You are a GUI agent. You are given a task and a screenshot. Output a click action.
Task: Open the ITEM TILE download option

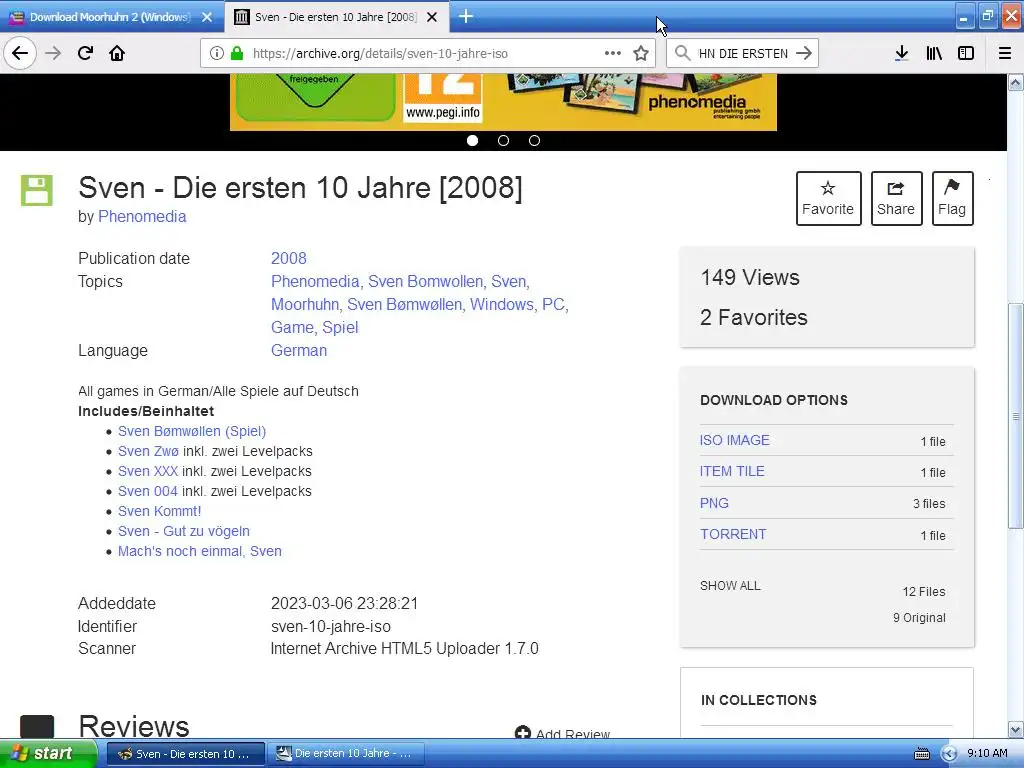[x=732, y=471]
